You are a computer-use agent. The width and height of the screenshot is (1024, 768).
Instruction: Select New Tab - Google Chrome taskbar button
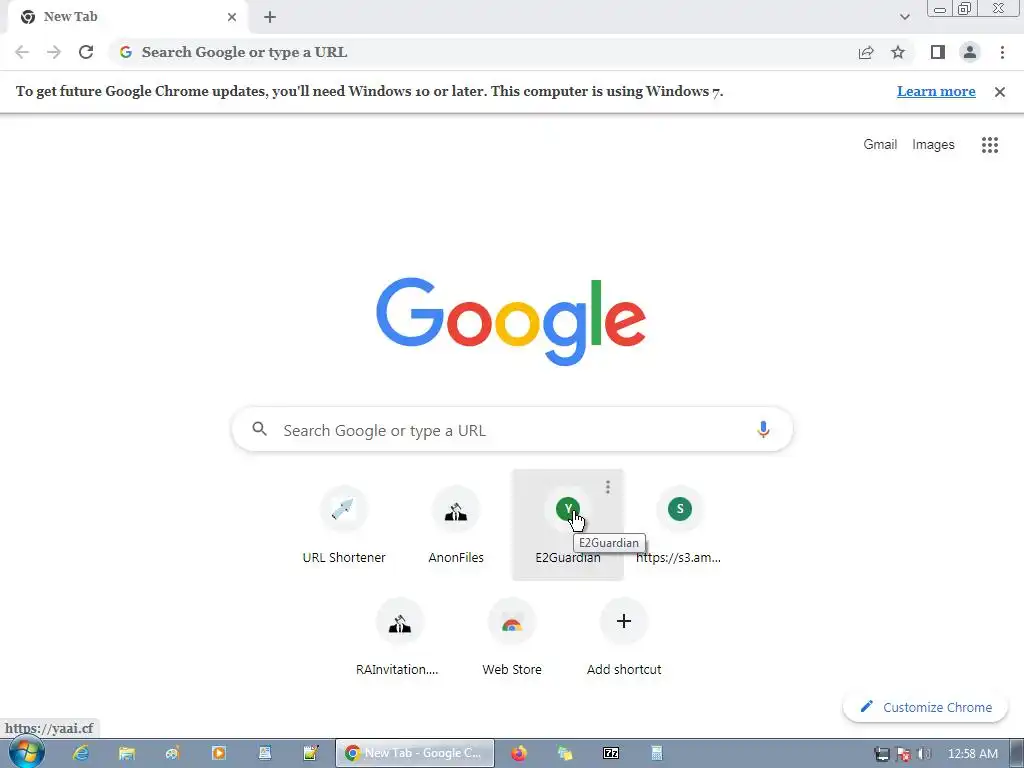(415, 753)
